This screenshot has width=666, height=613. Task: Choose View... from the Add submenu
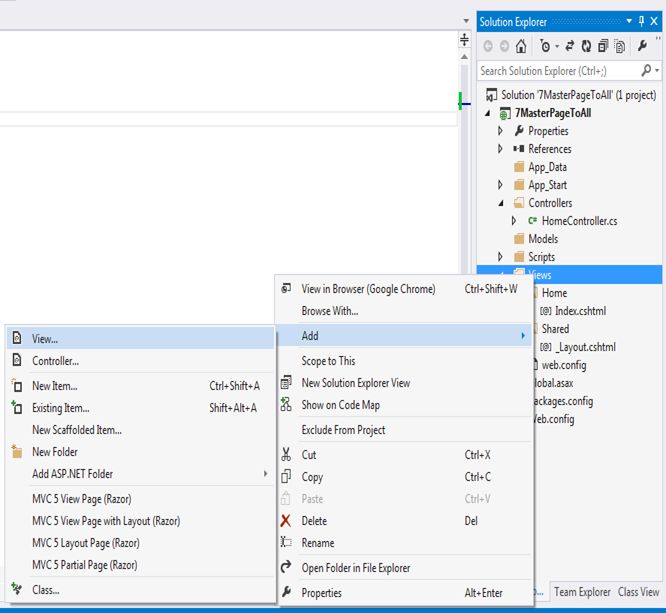pos(45,339)
